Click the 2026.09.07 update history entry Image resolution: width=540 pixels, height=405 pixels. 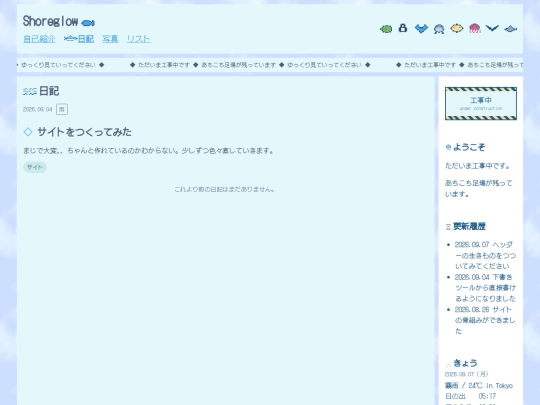coord(485,255)
